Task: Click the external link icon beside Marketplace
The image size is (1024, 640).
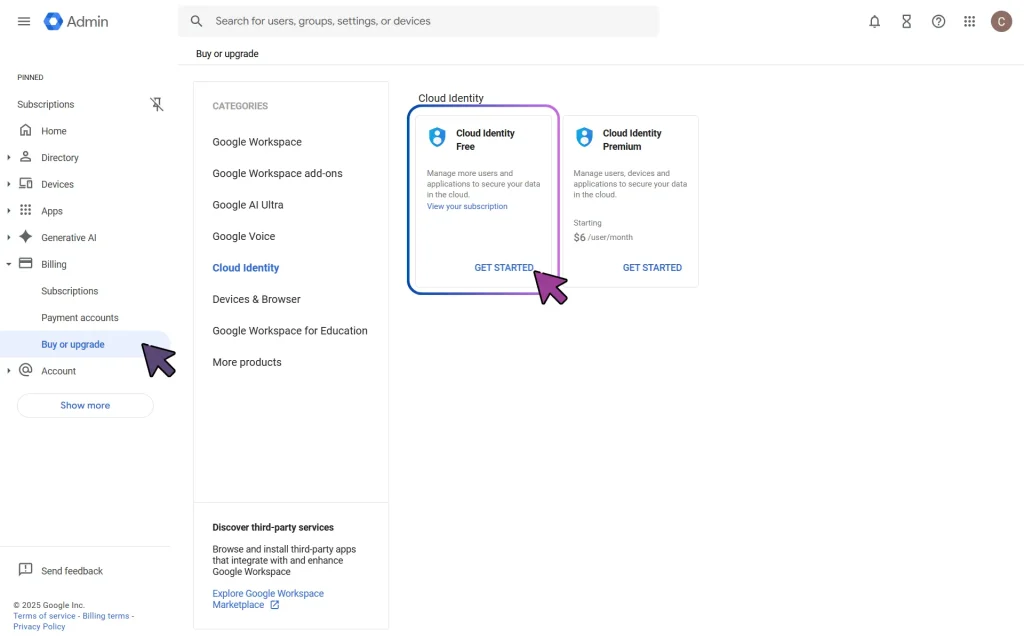Action: (x=275, y=605)
